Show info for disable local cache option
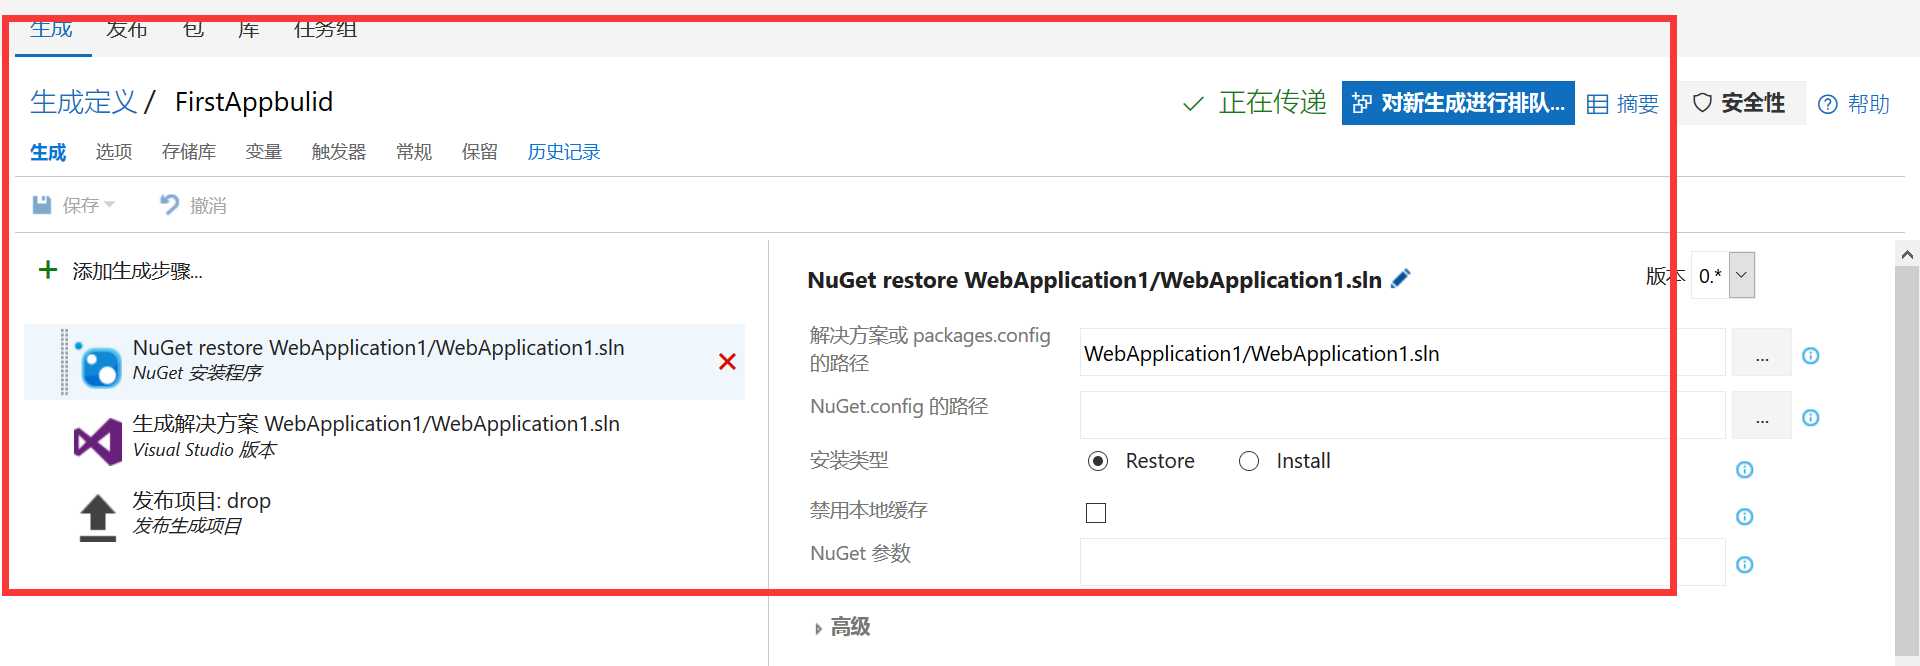 coord(1744,517)
